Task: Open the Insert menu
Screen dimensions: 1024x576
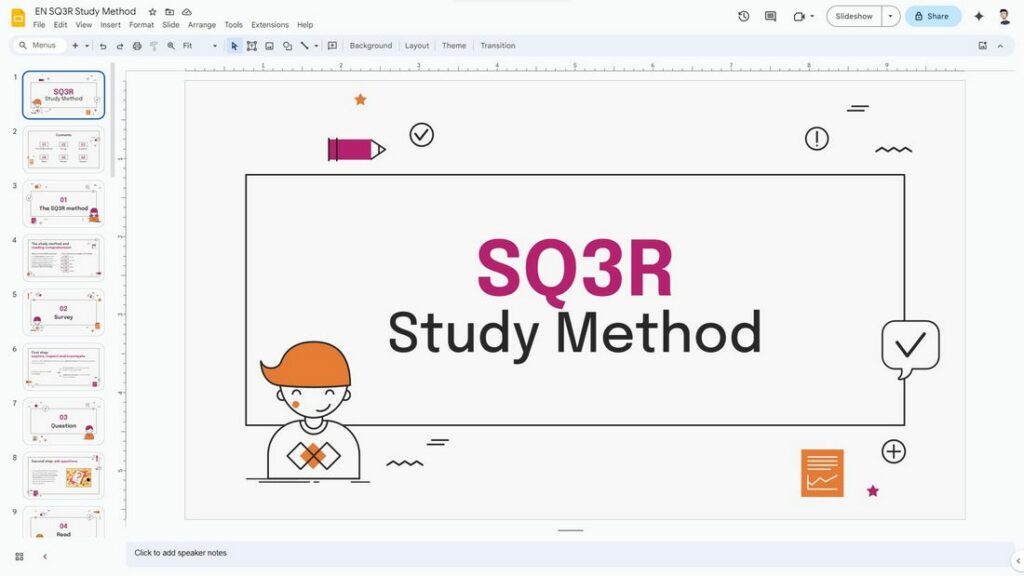Action: [110, 24]
